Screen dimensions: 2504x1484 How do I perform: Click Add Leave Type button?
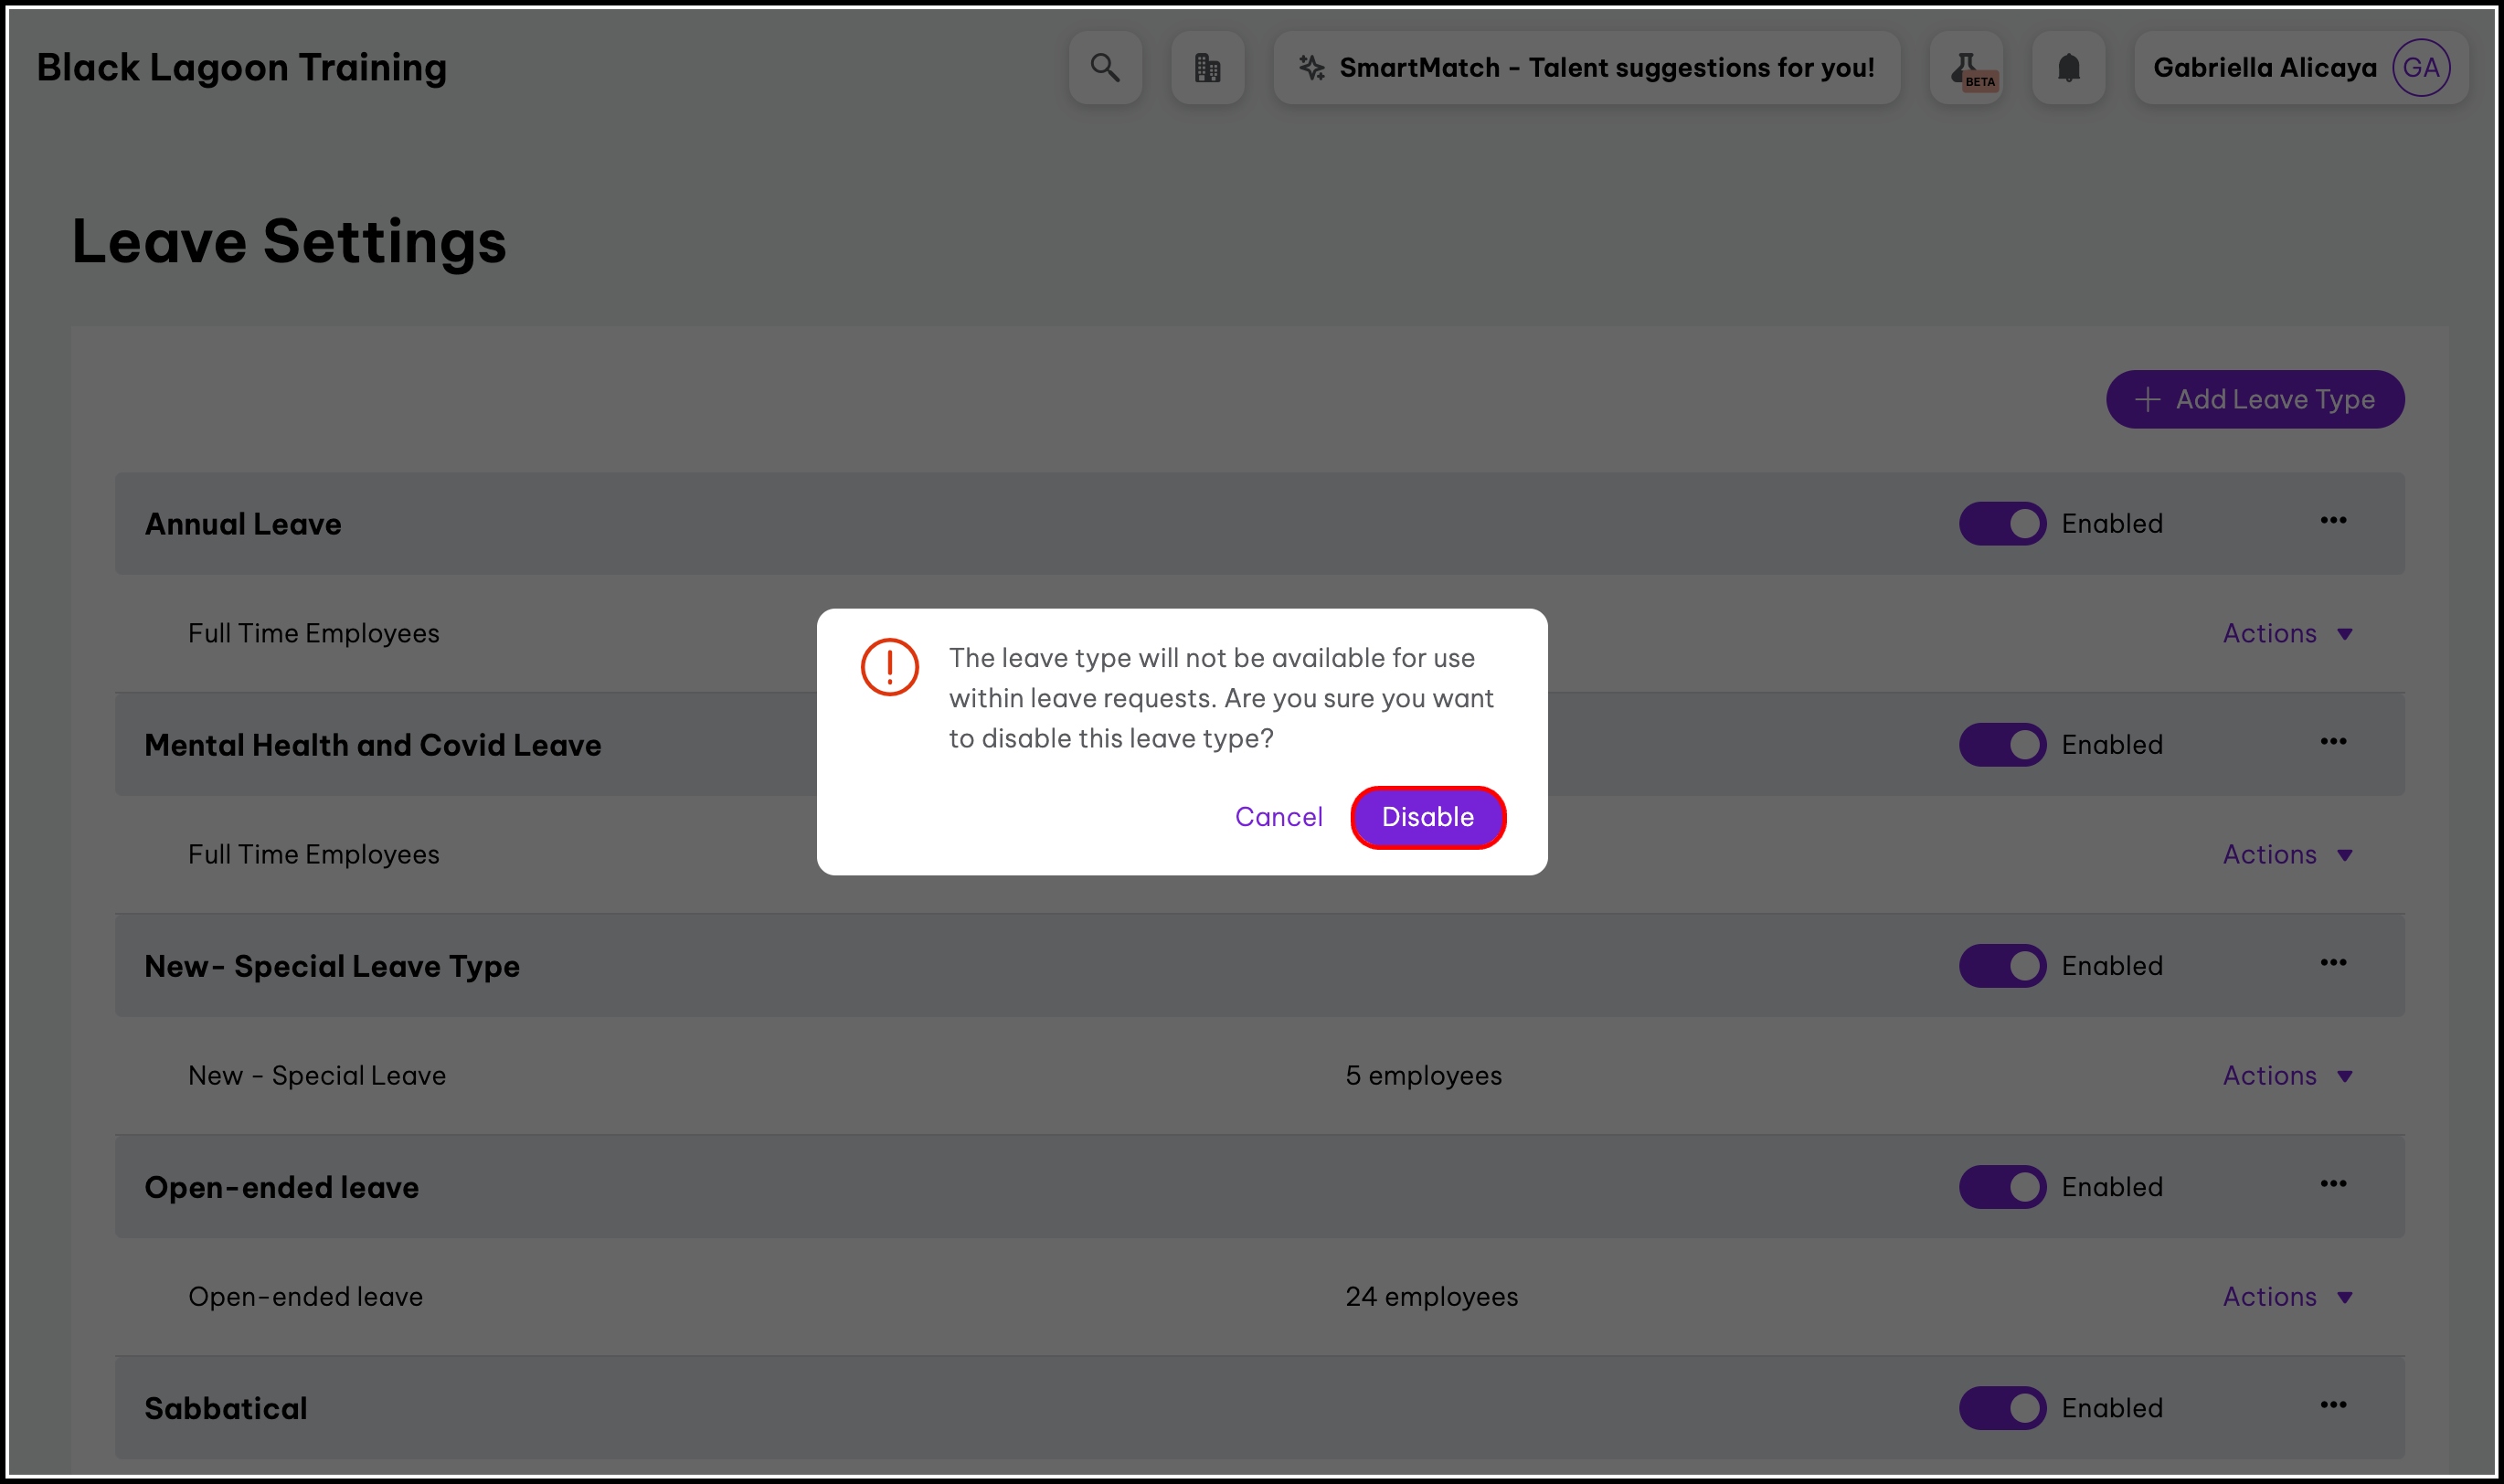click(2254, 400)
